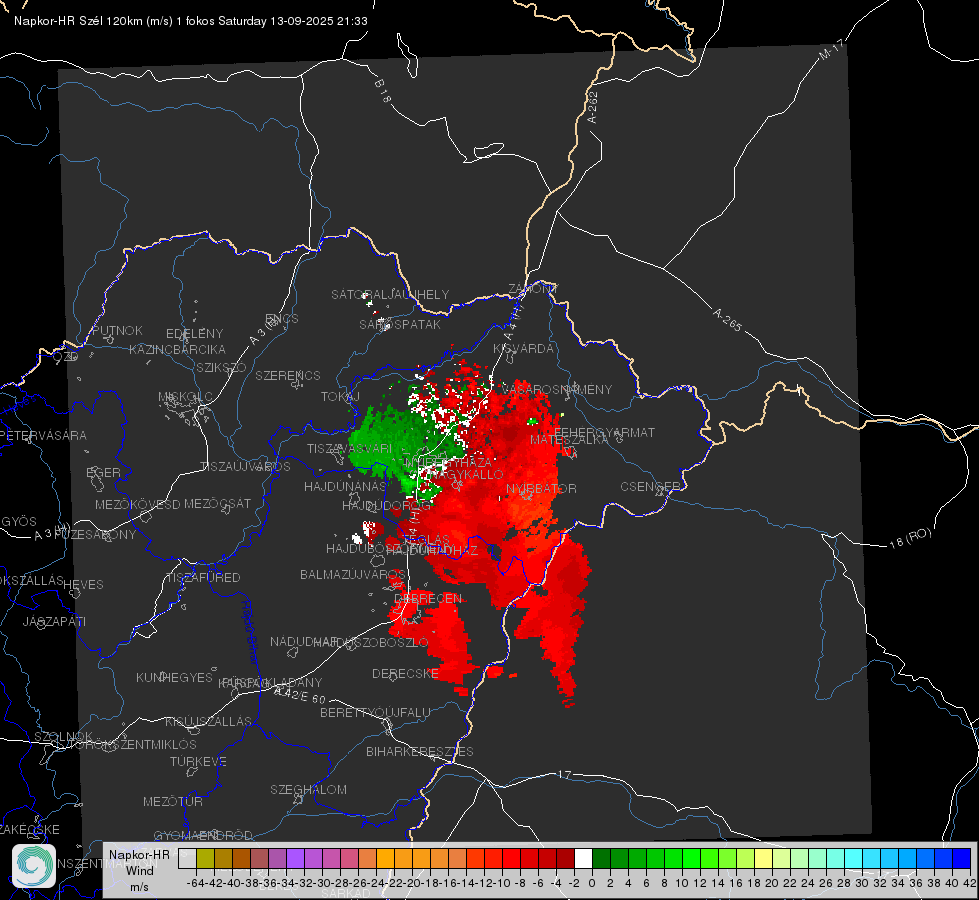Click the yellow legend swatch between 18 and 20

point(763,858)
